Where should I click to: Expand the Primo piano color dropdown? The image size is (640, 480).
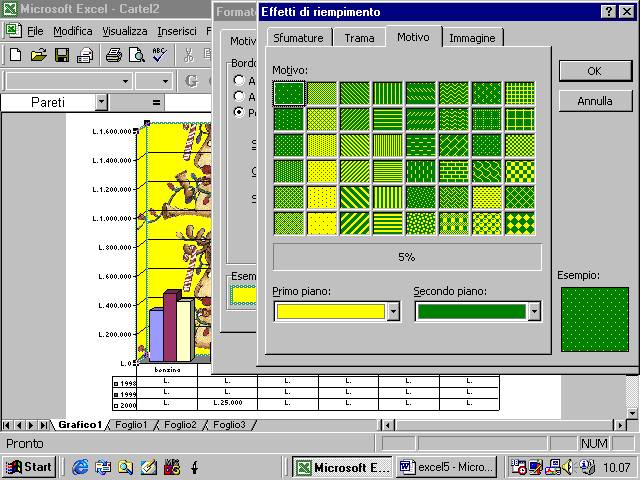pos(393,312)
